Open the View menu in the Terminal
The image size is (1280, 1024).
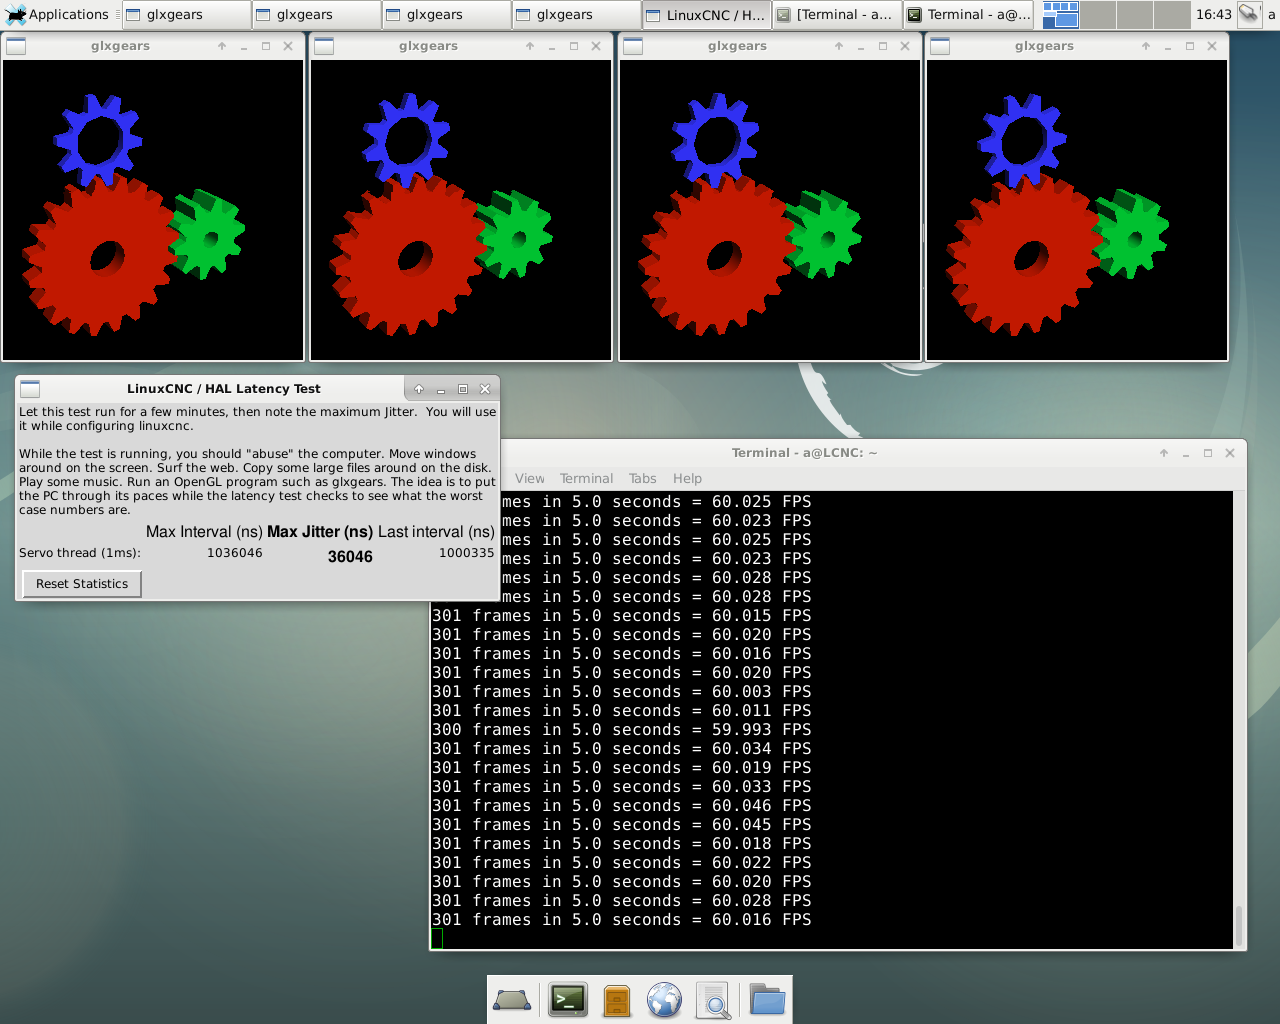530,479
